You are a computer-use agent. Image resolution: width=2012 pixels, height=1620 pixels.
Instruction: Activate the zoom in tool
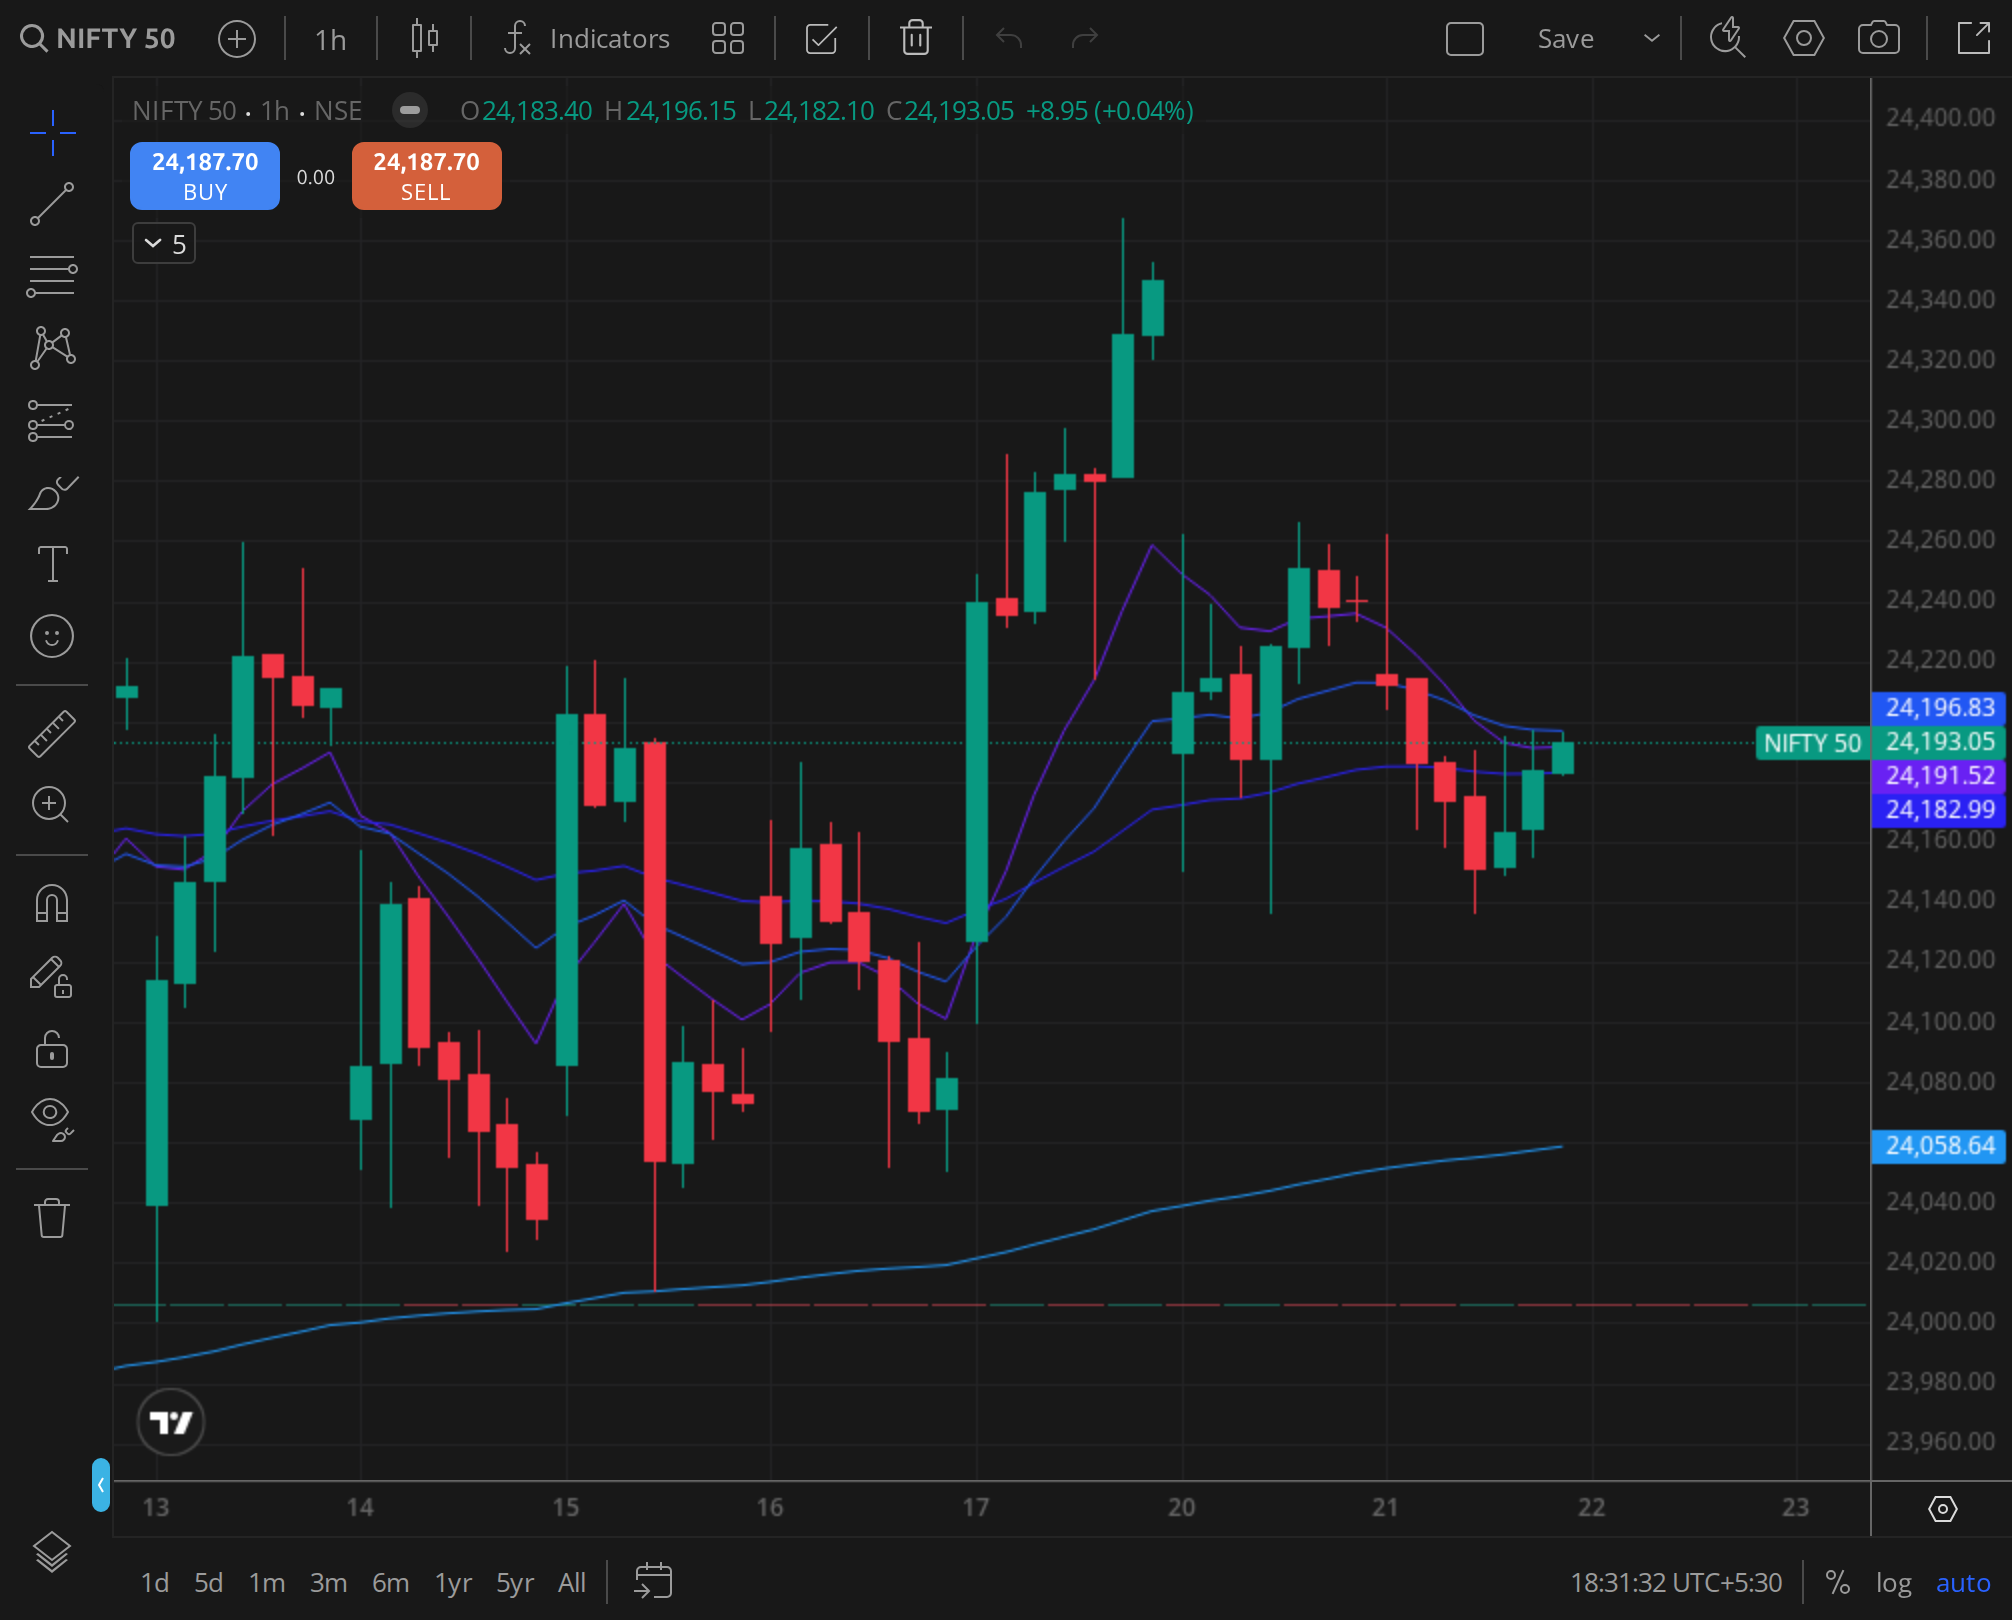[x=50, y=805]
